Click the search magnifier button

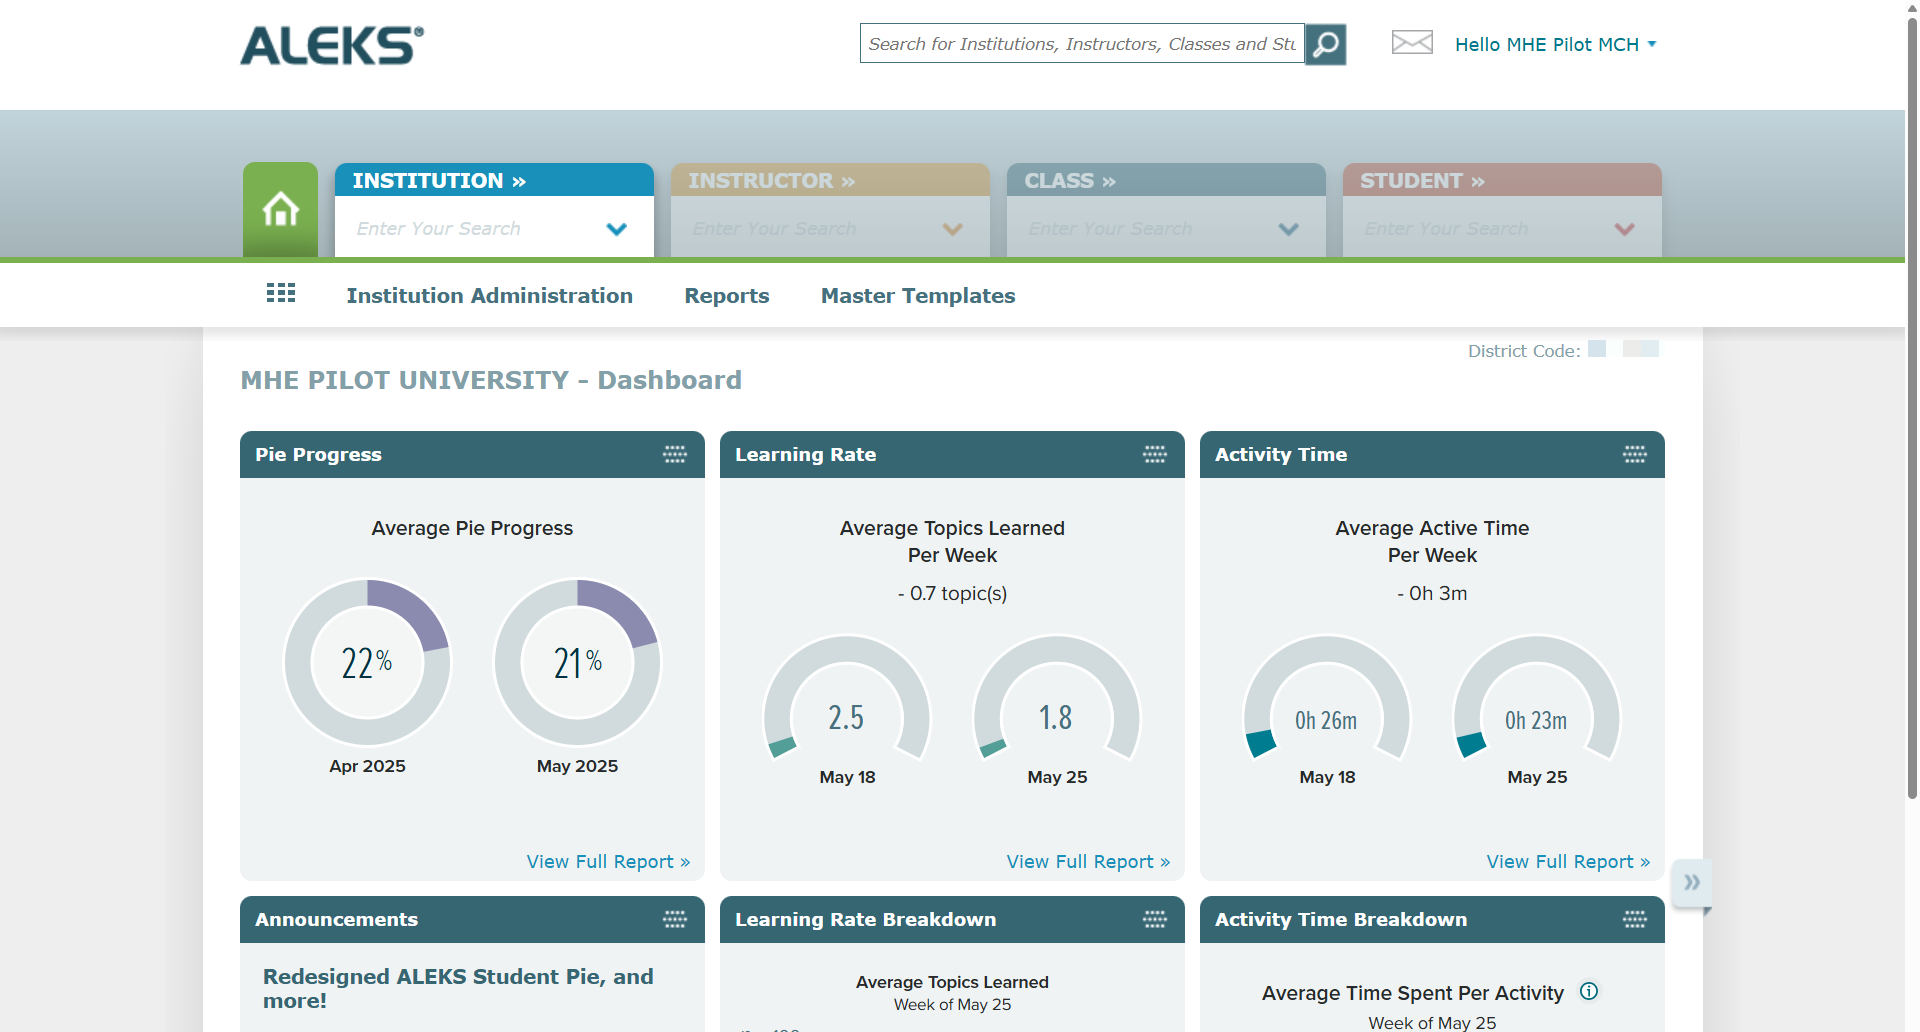pyautogui.click(x=1325, y=44)
